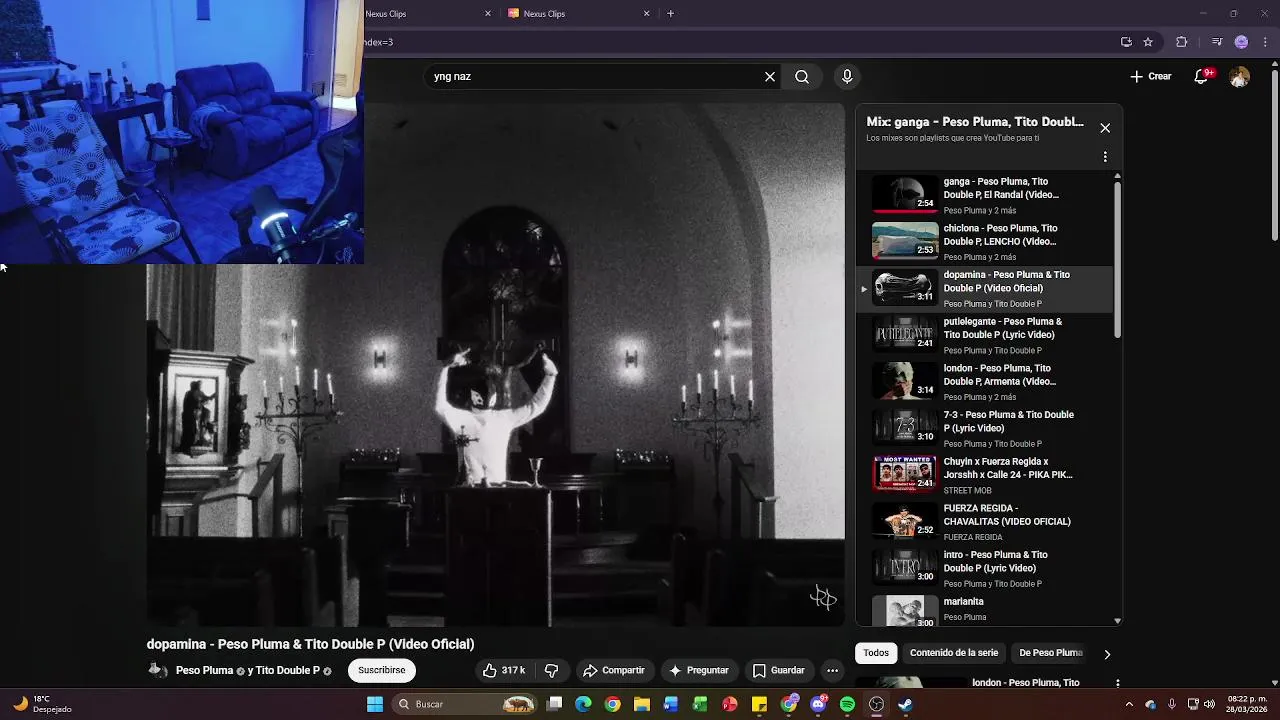Open Microsoft Edge from taskbar

583,704
